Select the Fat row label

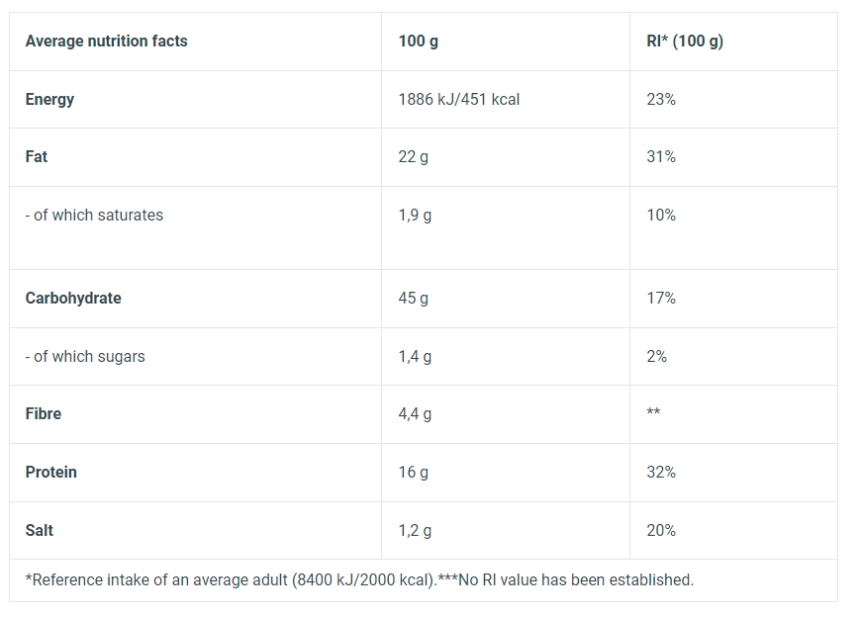(x=36, y=157)
